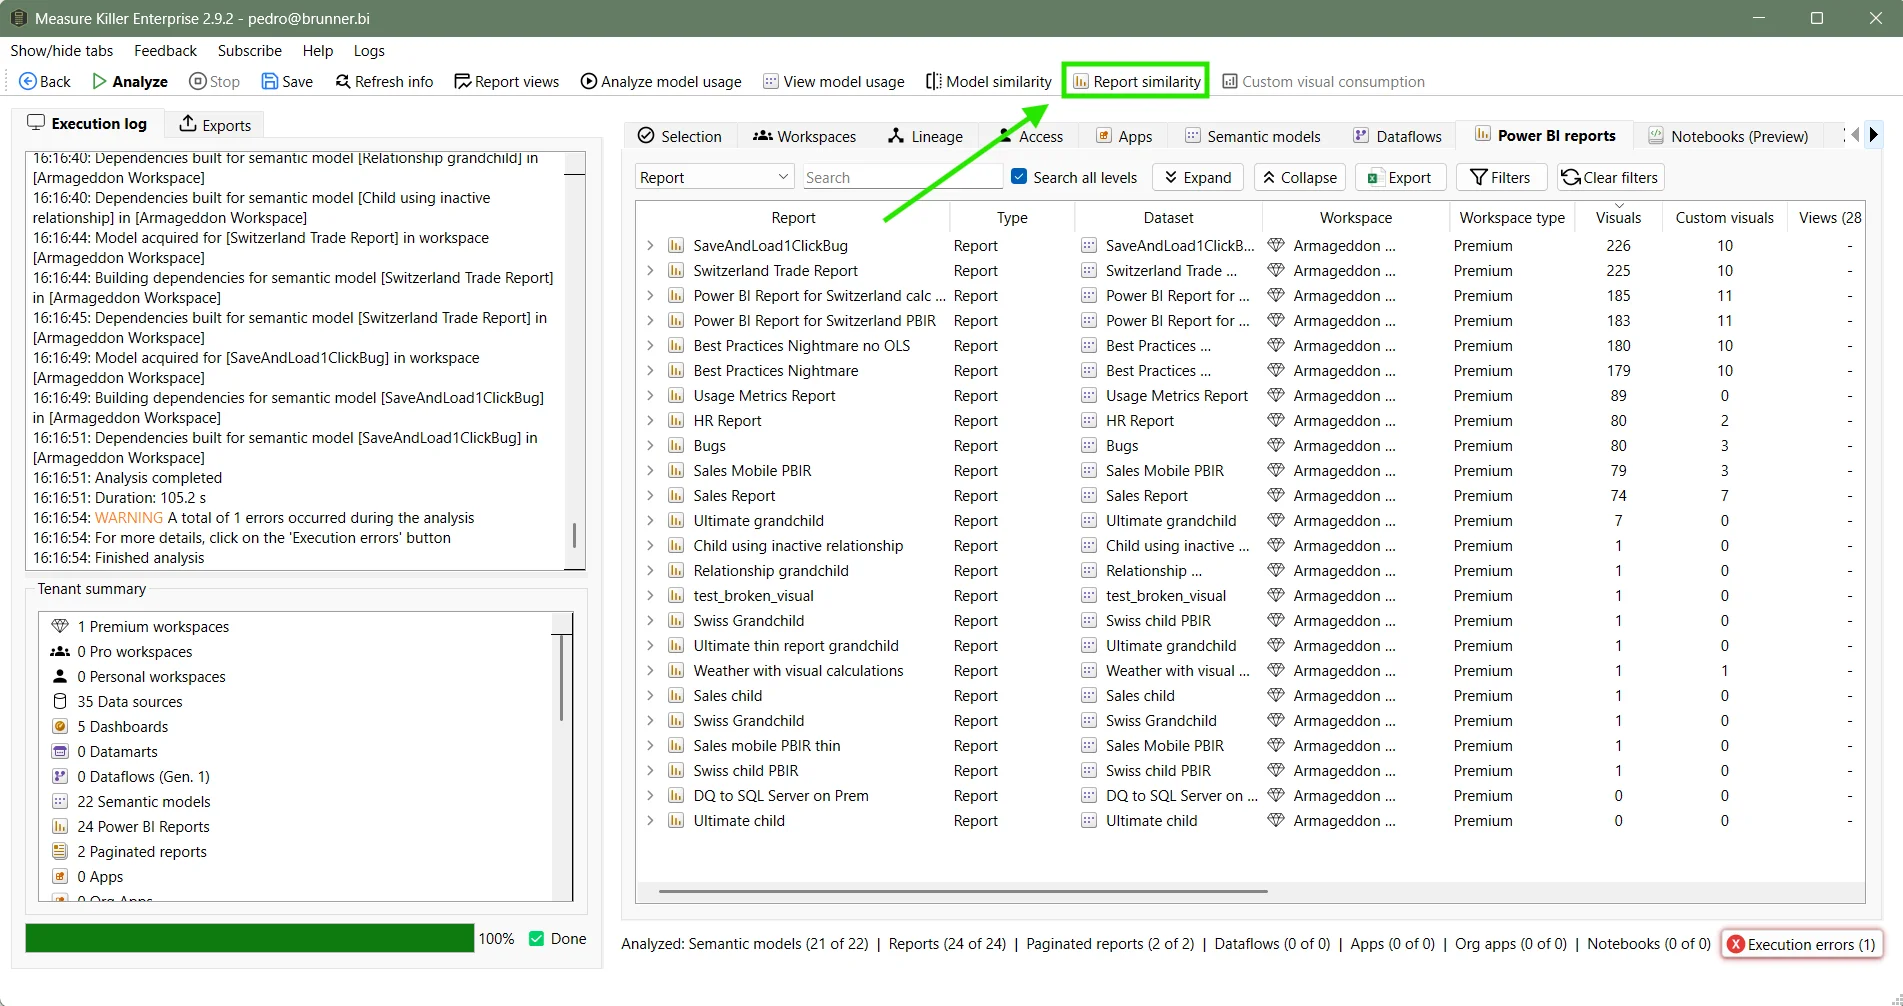Open the Feedback menu

[165, 51]
